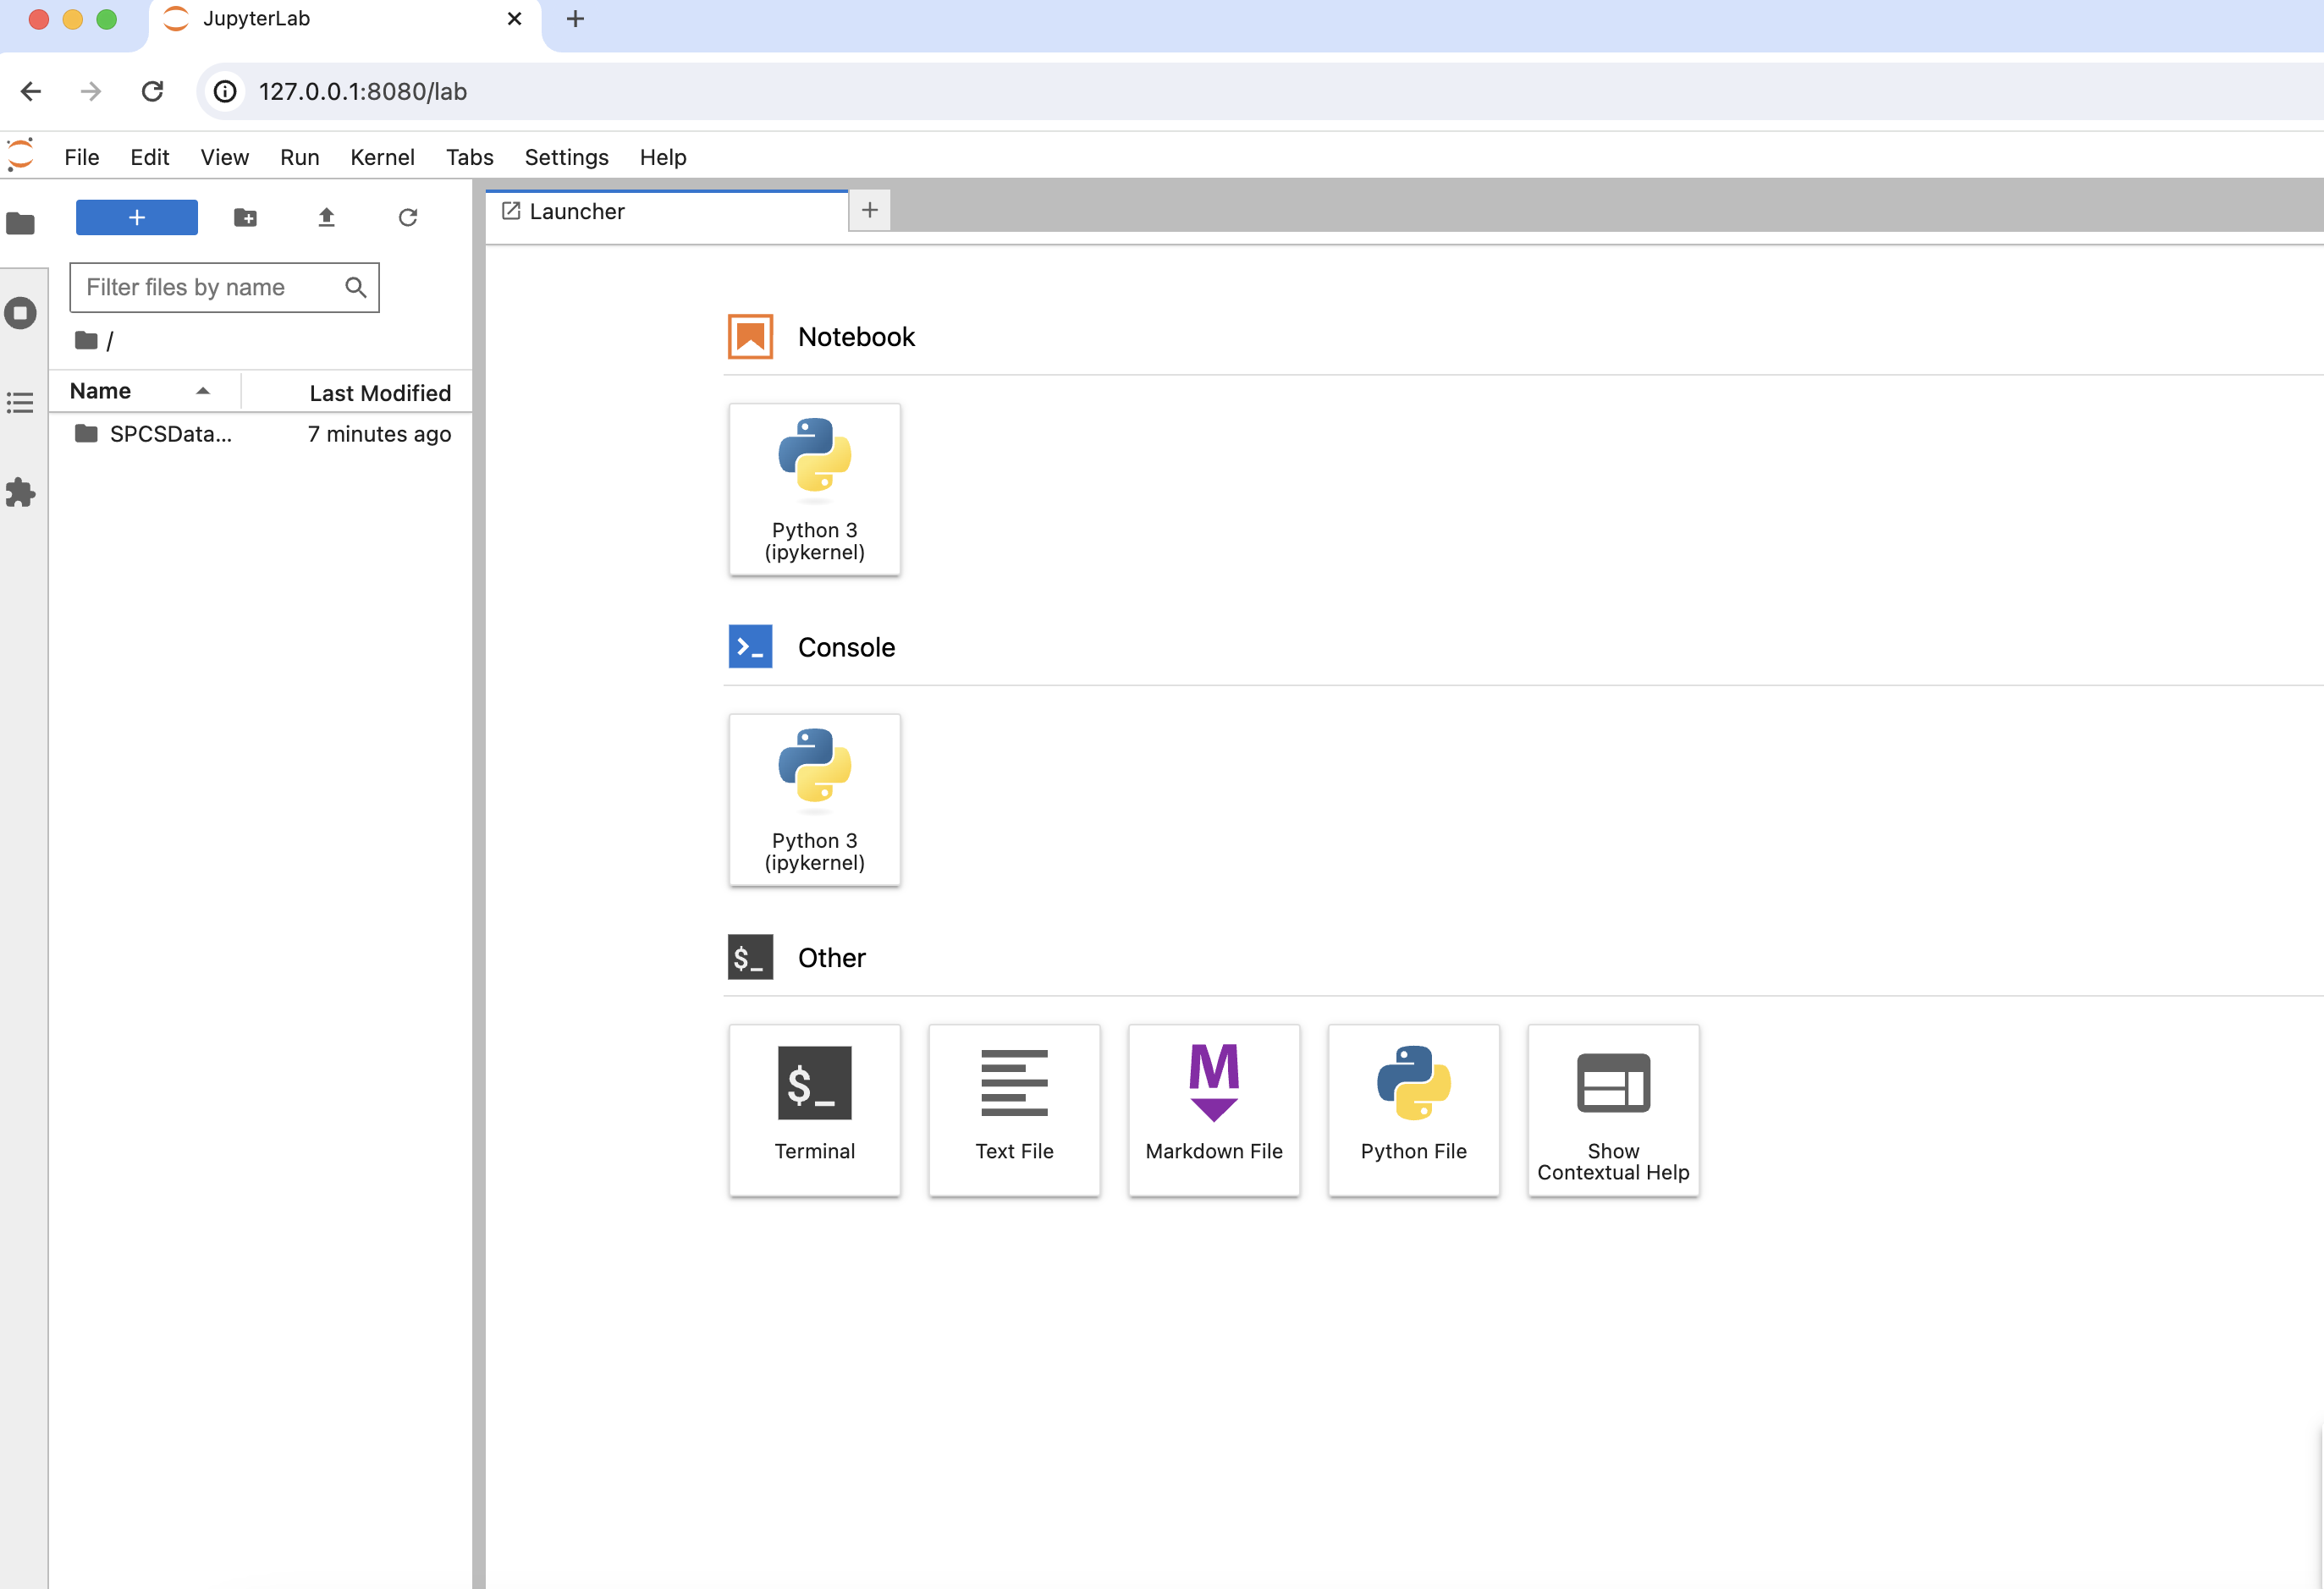
Task: Open the Tabs menu
Action: [469, 157]
